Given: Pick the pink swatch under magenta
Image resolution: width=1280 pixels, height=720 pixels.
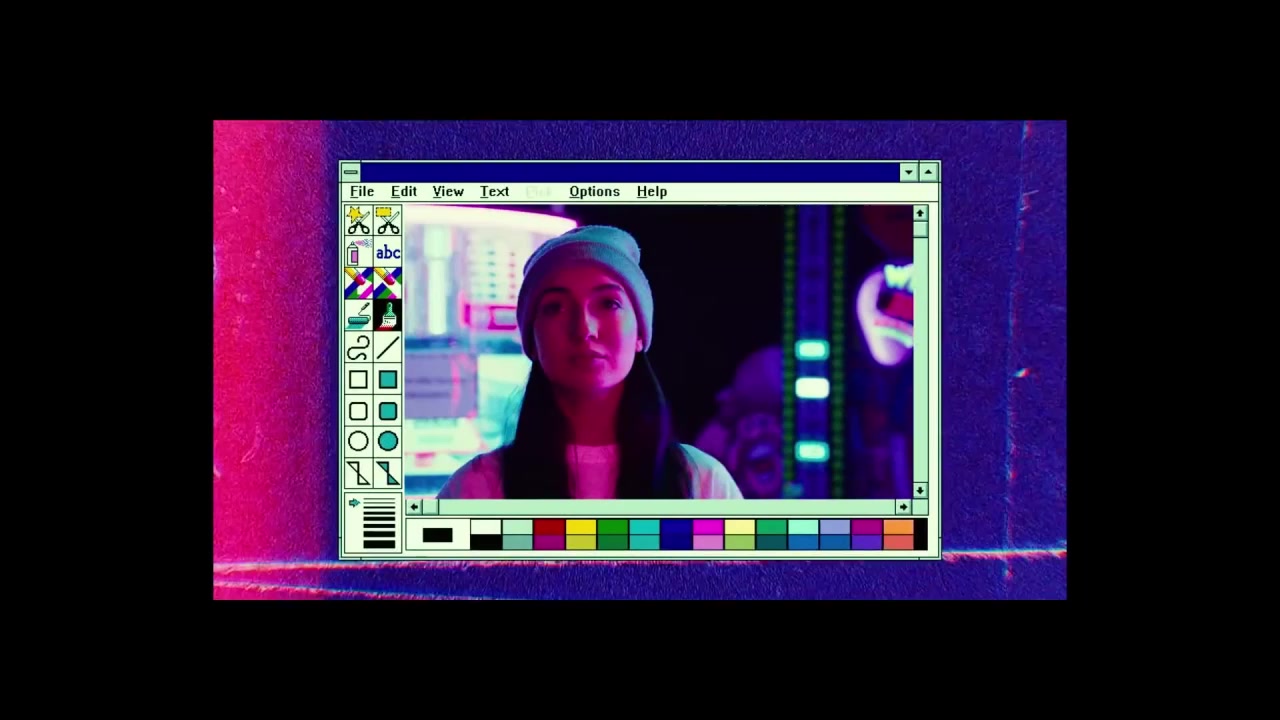Looking at the screenshot, I should click(x=708, y=542).
